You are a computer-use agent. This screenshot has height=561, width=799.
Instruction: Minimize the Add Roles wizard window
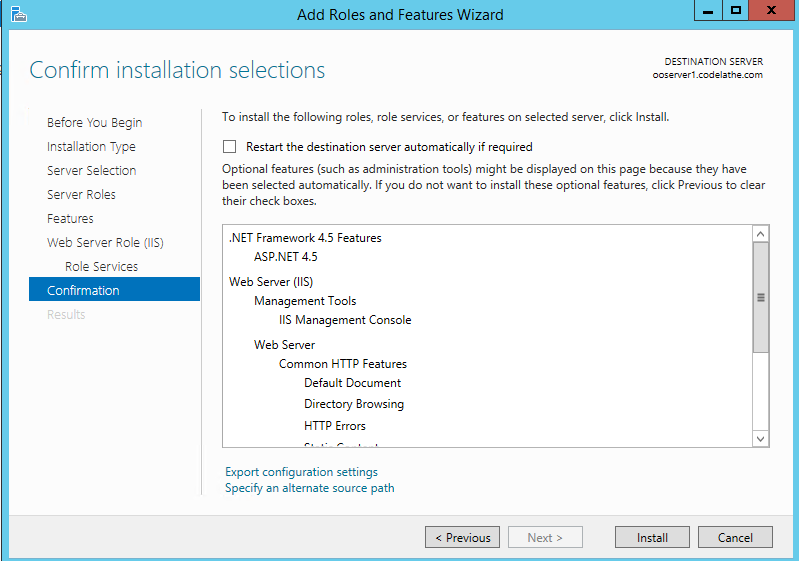[706, 11]
